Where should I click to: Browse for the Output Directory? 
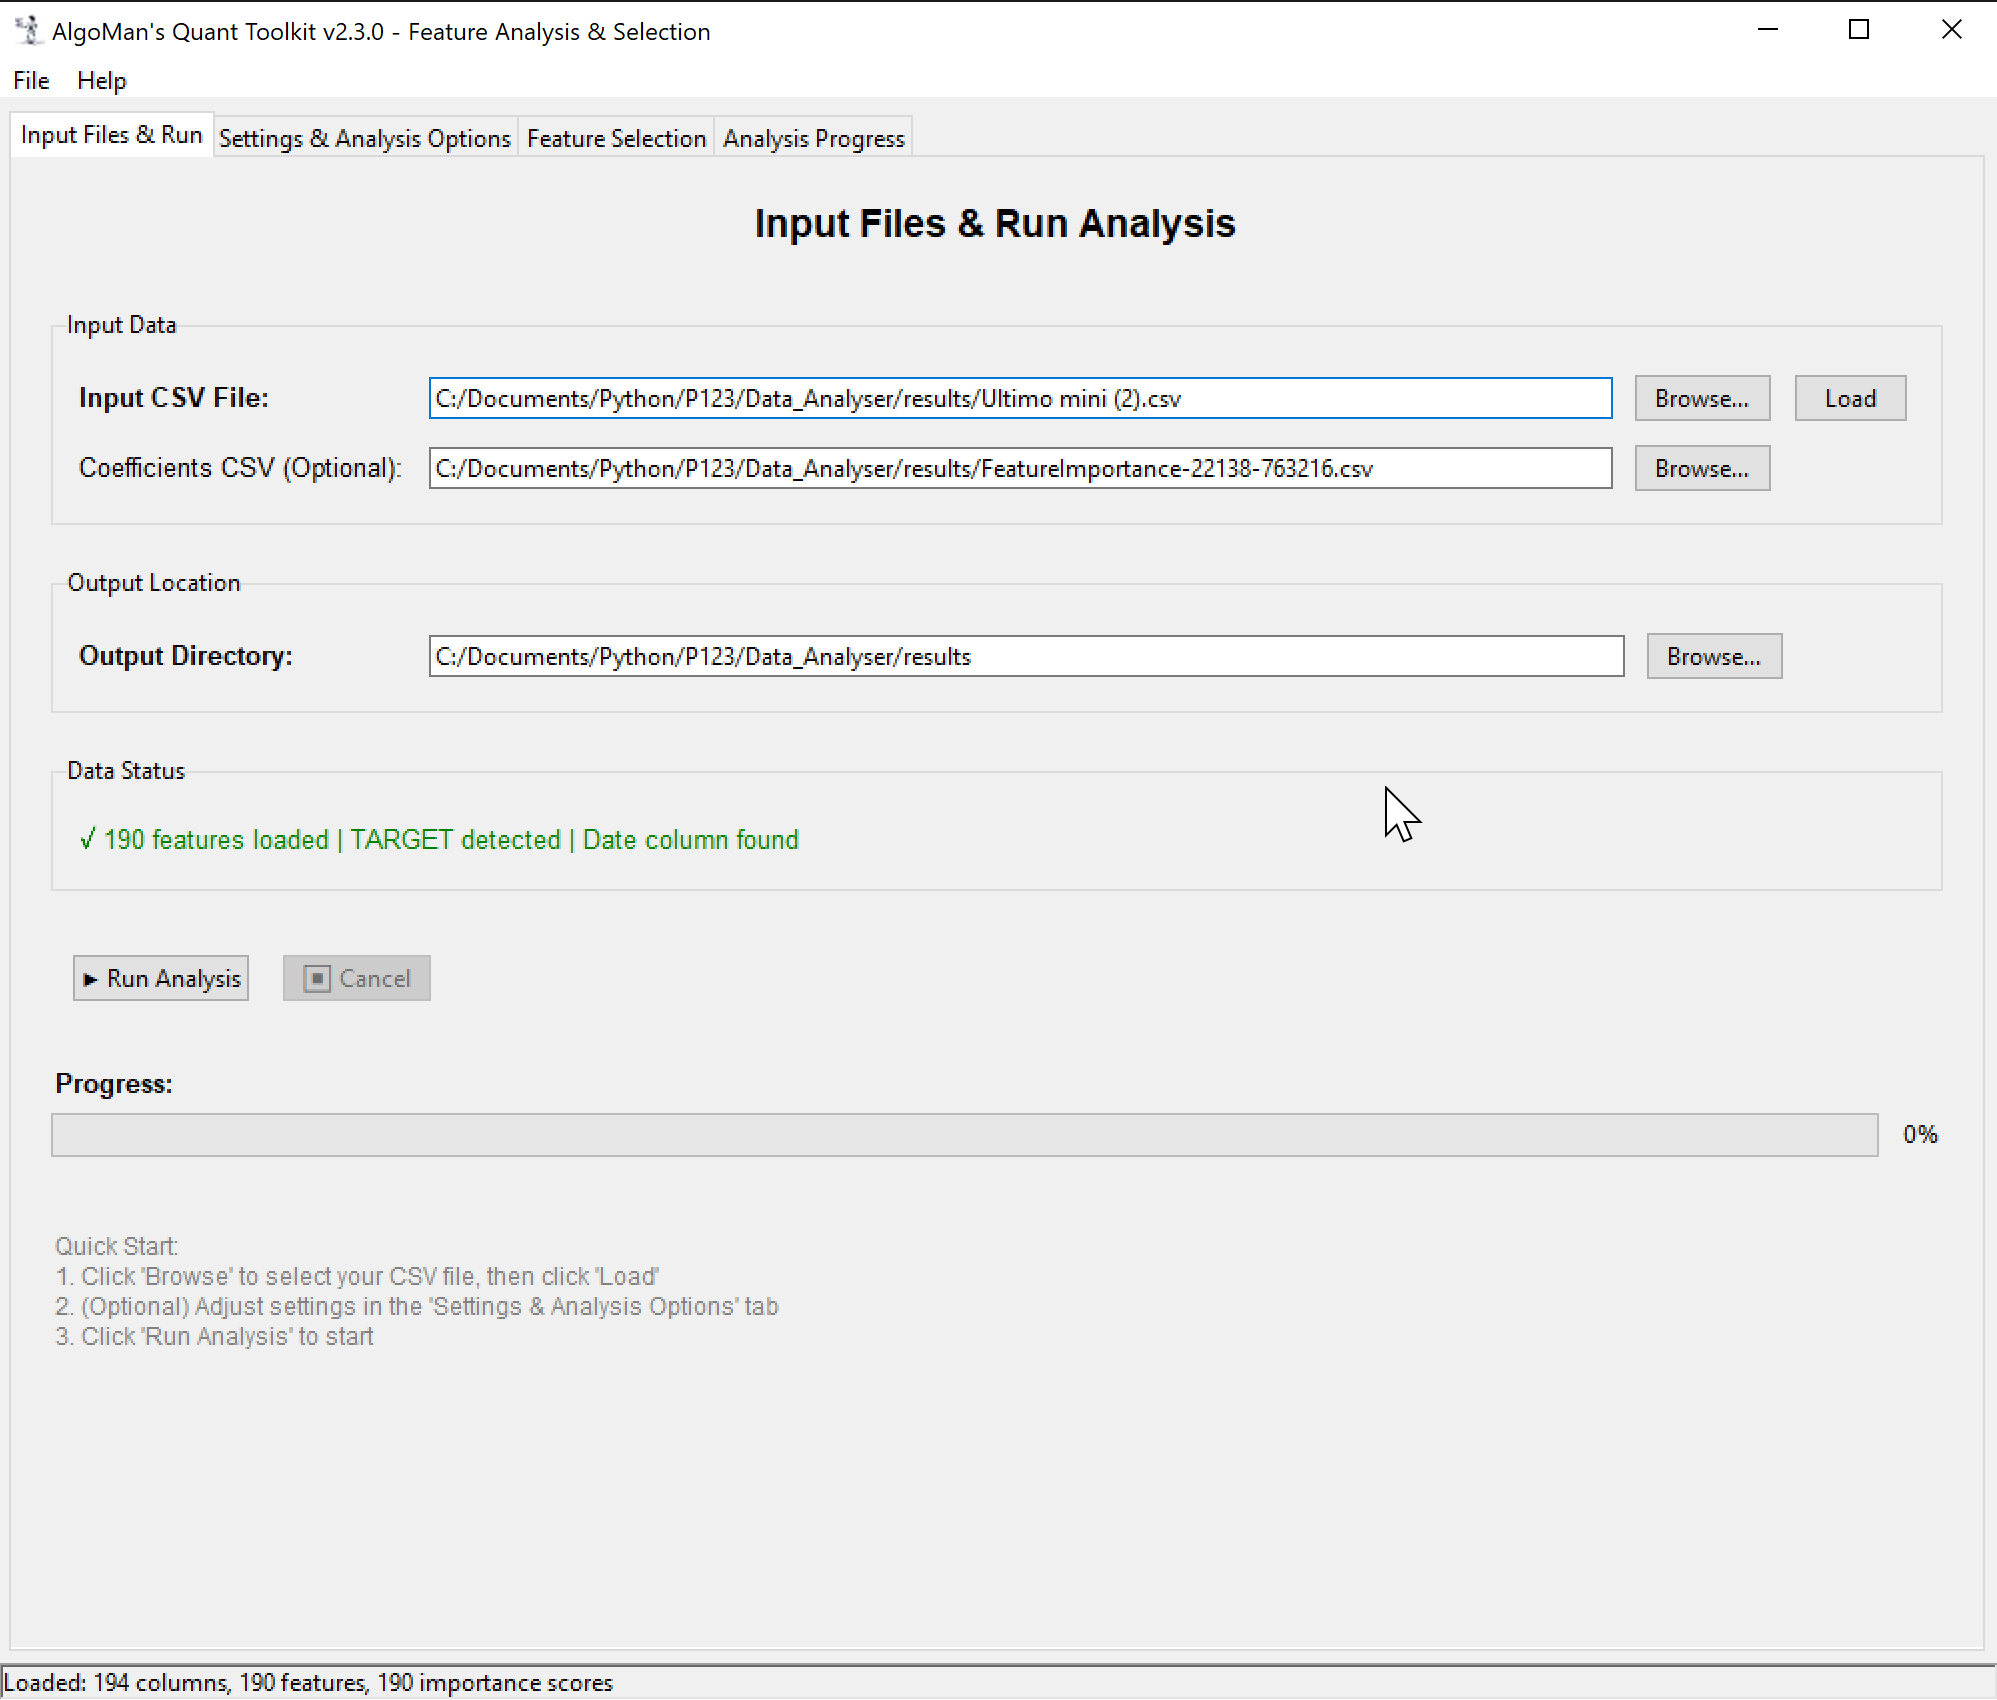1713,656
